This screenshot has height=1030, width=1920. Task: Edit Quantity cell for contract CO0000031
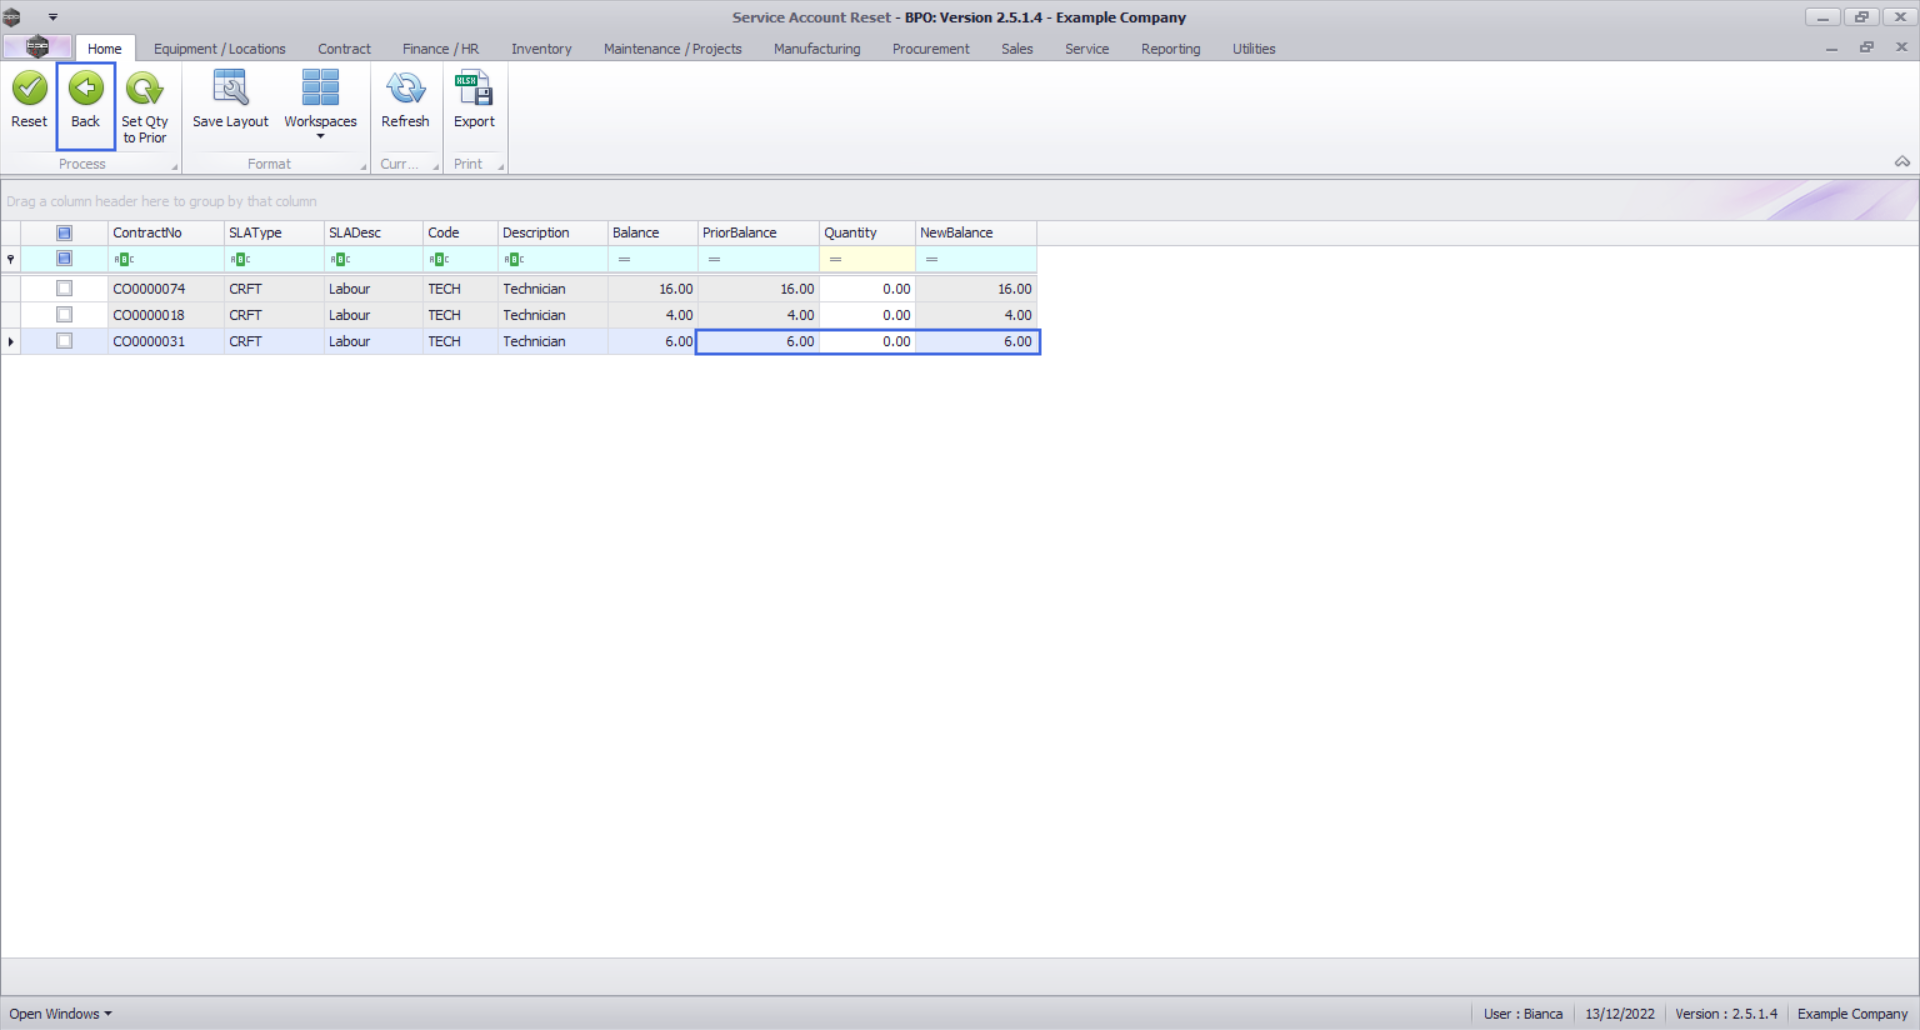(867, 341)
